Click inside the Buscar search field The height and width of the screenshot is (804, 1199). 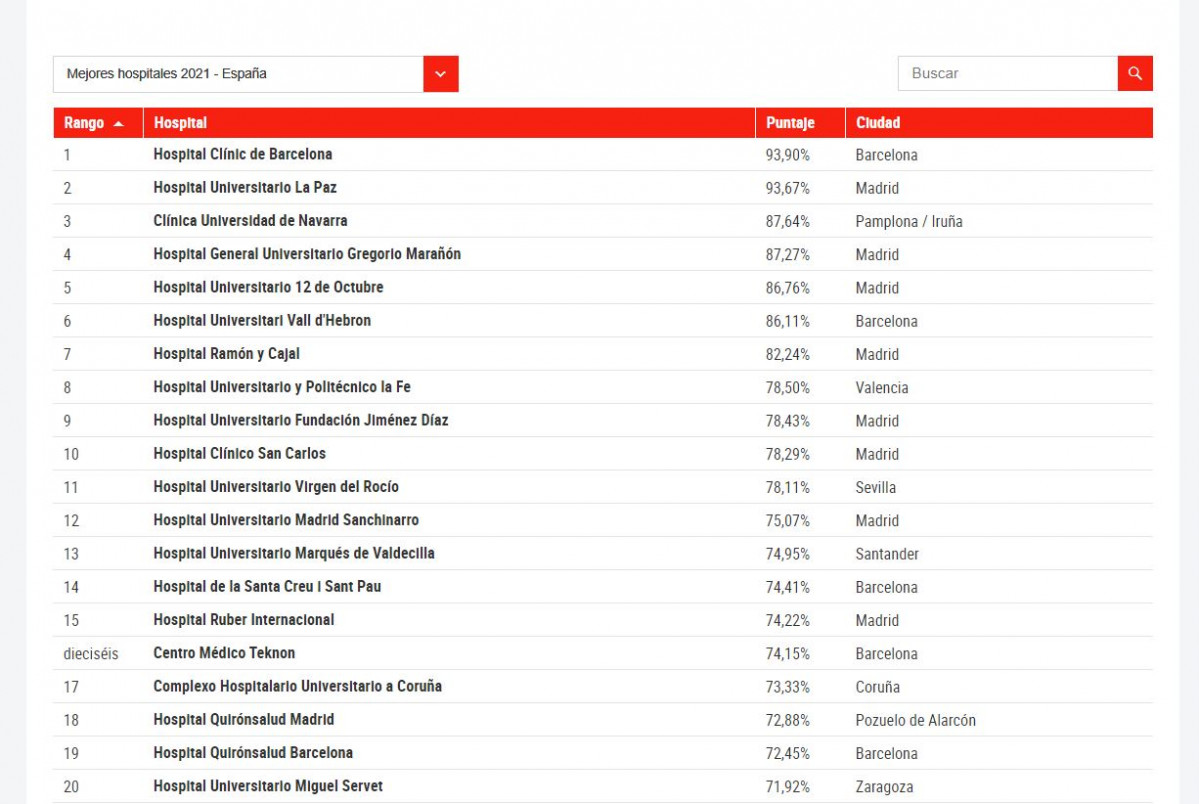(1000, 73)
